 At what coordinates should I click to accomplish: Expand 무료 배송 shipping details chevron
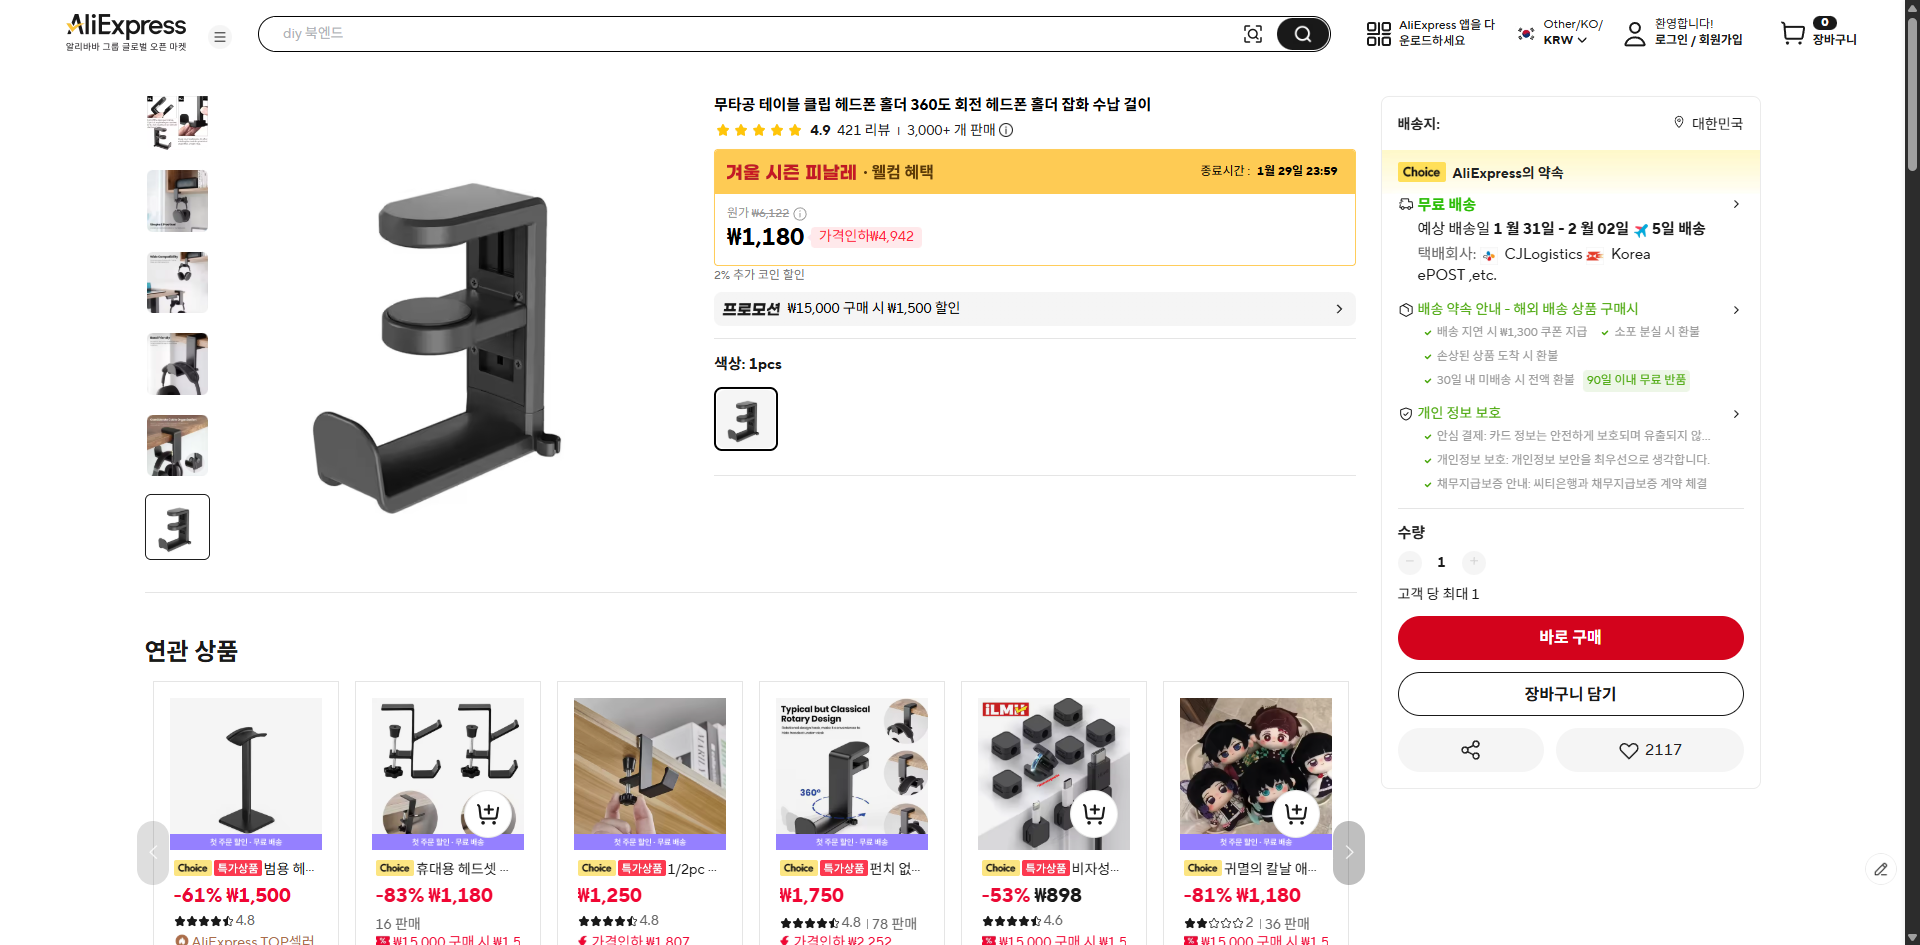[x=1737, y=204]
